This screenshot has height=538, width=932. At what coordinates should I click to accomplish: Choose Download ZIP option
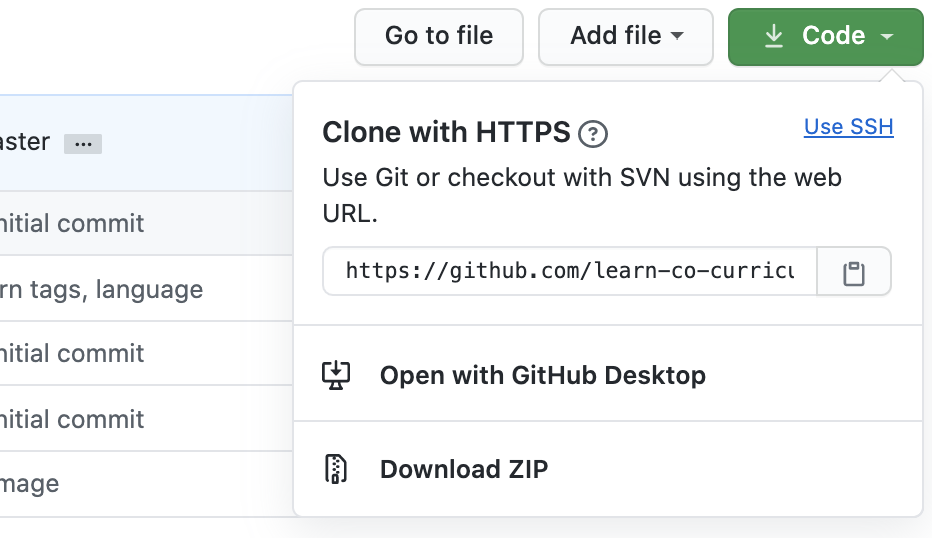point(463,469)
